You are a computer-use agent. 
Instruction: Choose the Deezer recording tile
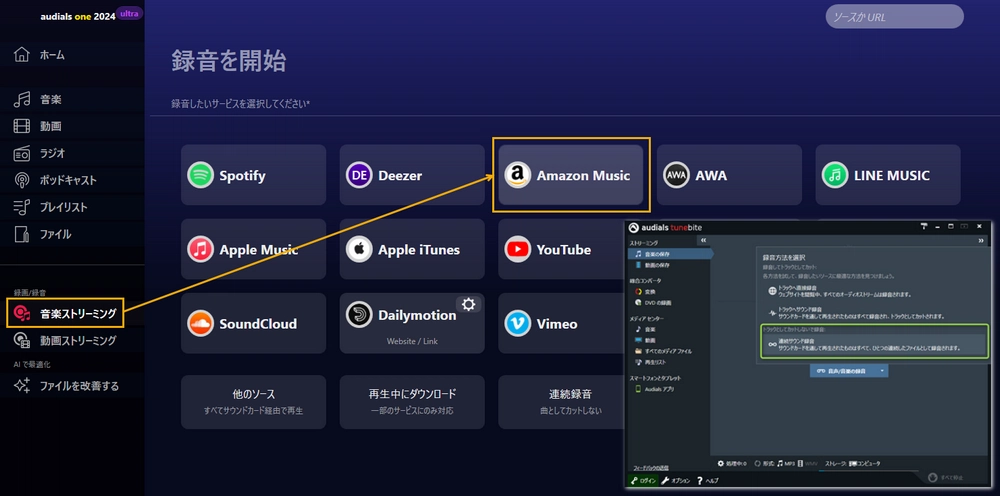pos(412,175)
